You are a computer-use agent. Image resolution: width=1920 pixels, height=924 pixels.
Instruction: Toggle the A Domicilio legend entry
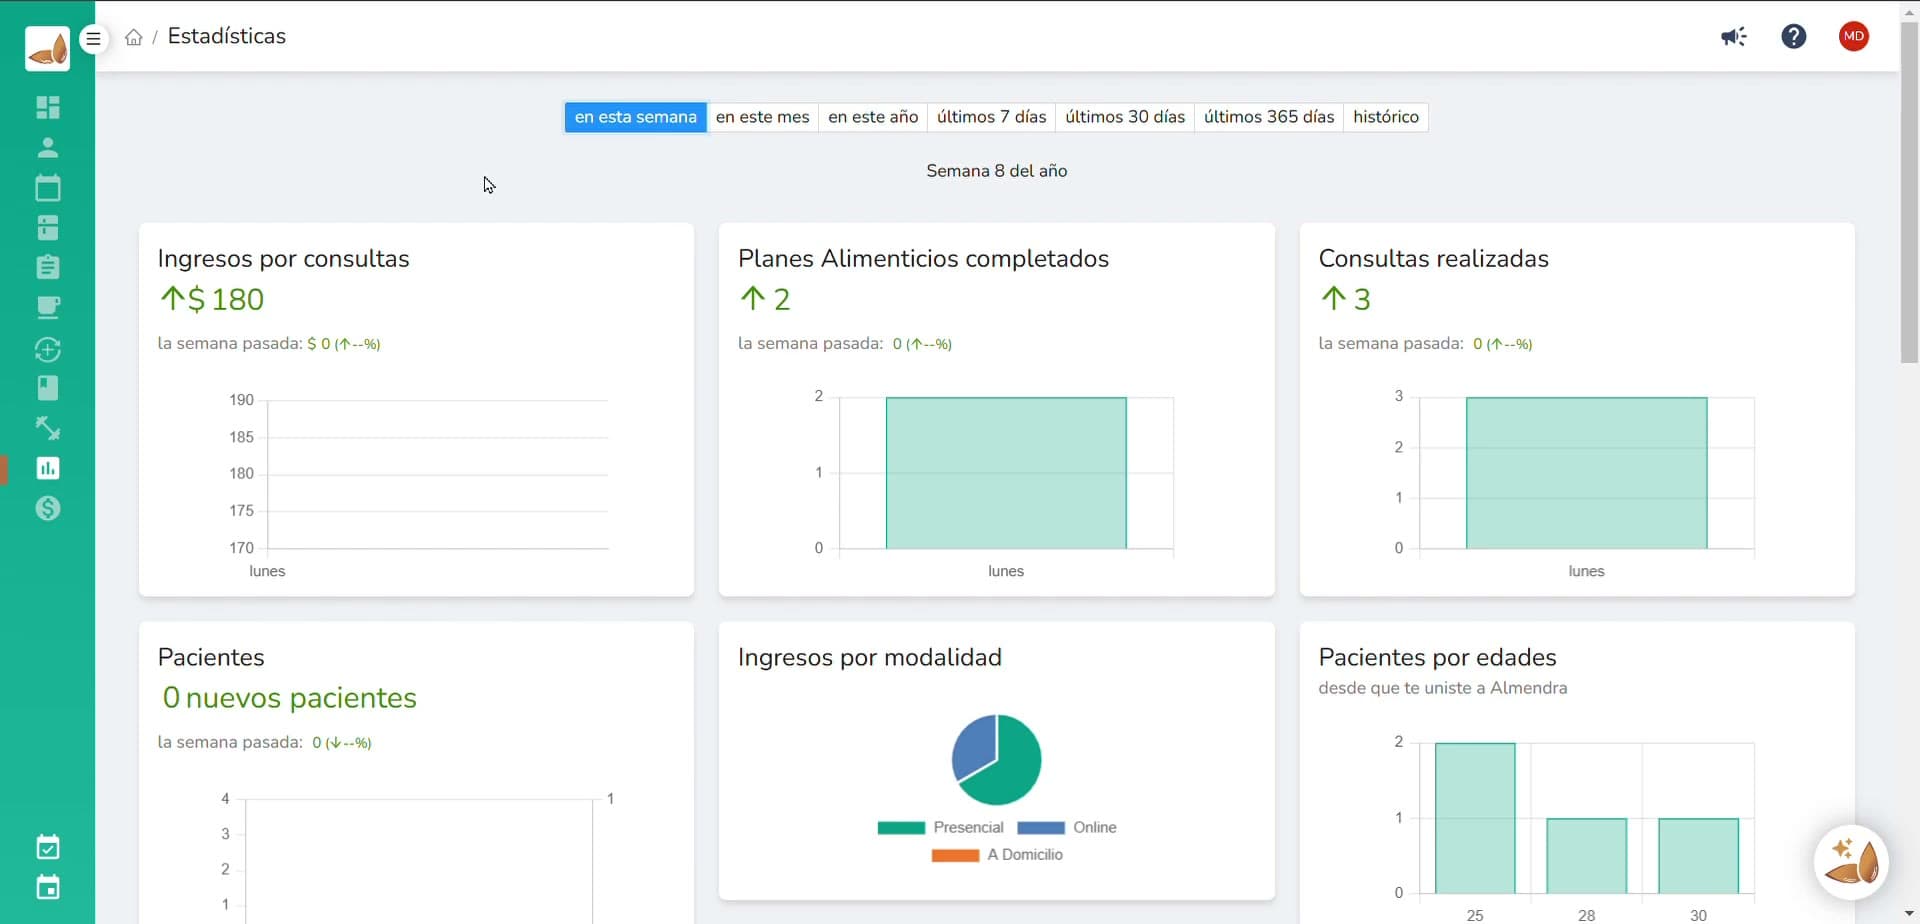click(x=997, y=855)
